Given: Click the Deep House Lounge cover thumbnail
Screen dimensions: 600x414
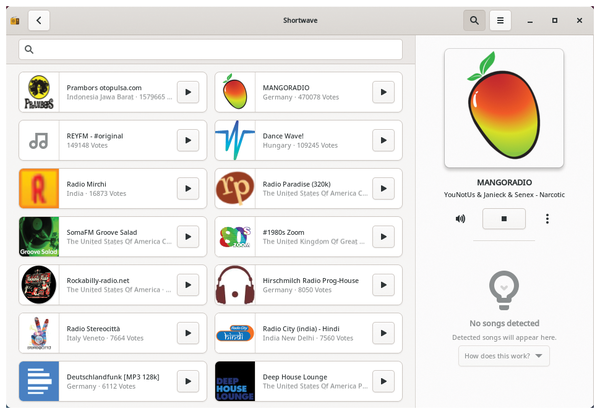Looking at the screenshot, I should (235, 381).
